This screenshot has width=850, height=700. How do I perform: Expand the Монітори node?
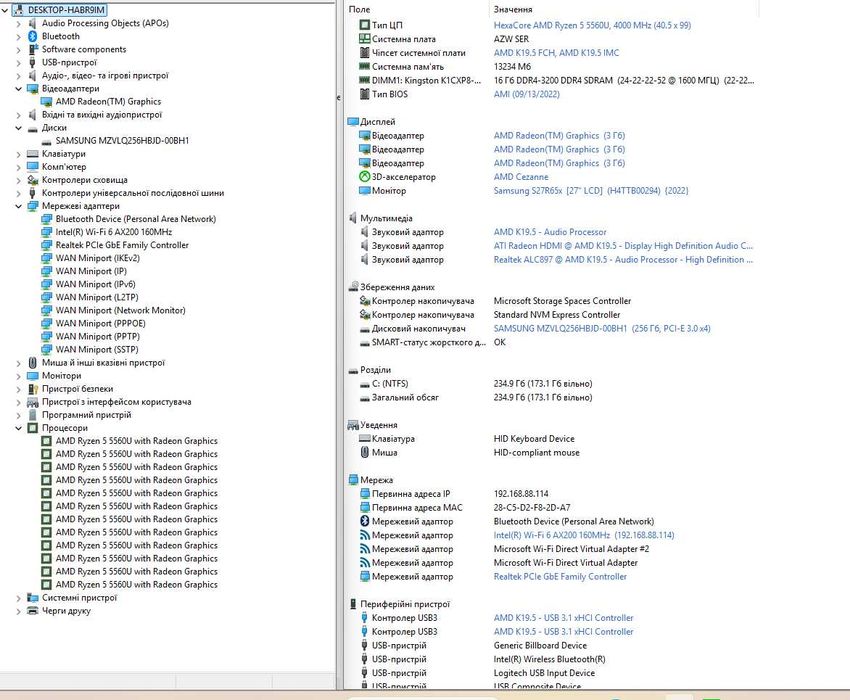(18, 376)
